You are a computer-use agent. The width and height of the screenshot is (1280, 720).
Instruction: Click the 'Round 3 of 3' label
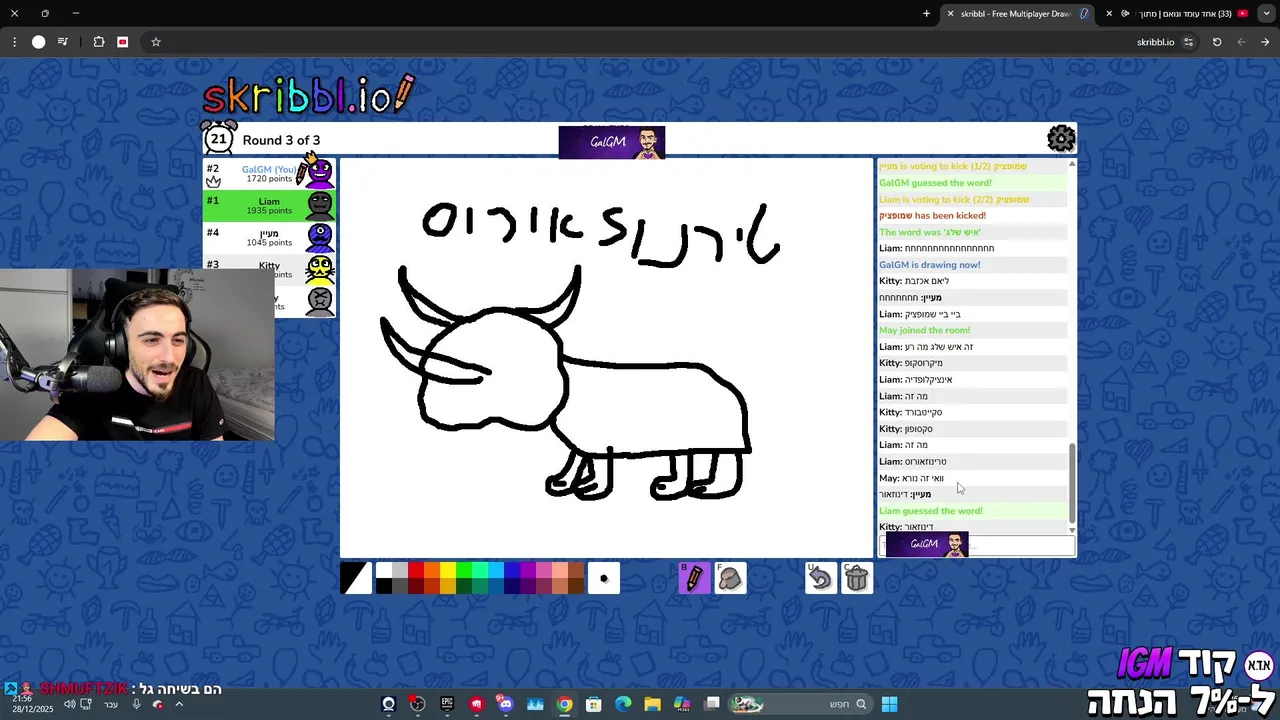[x=281, y=140]
